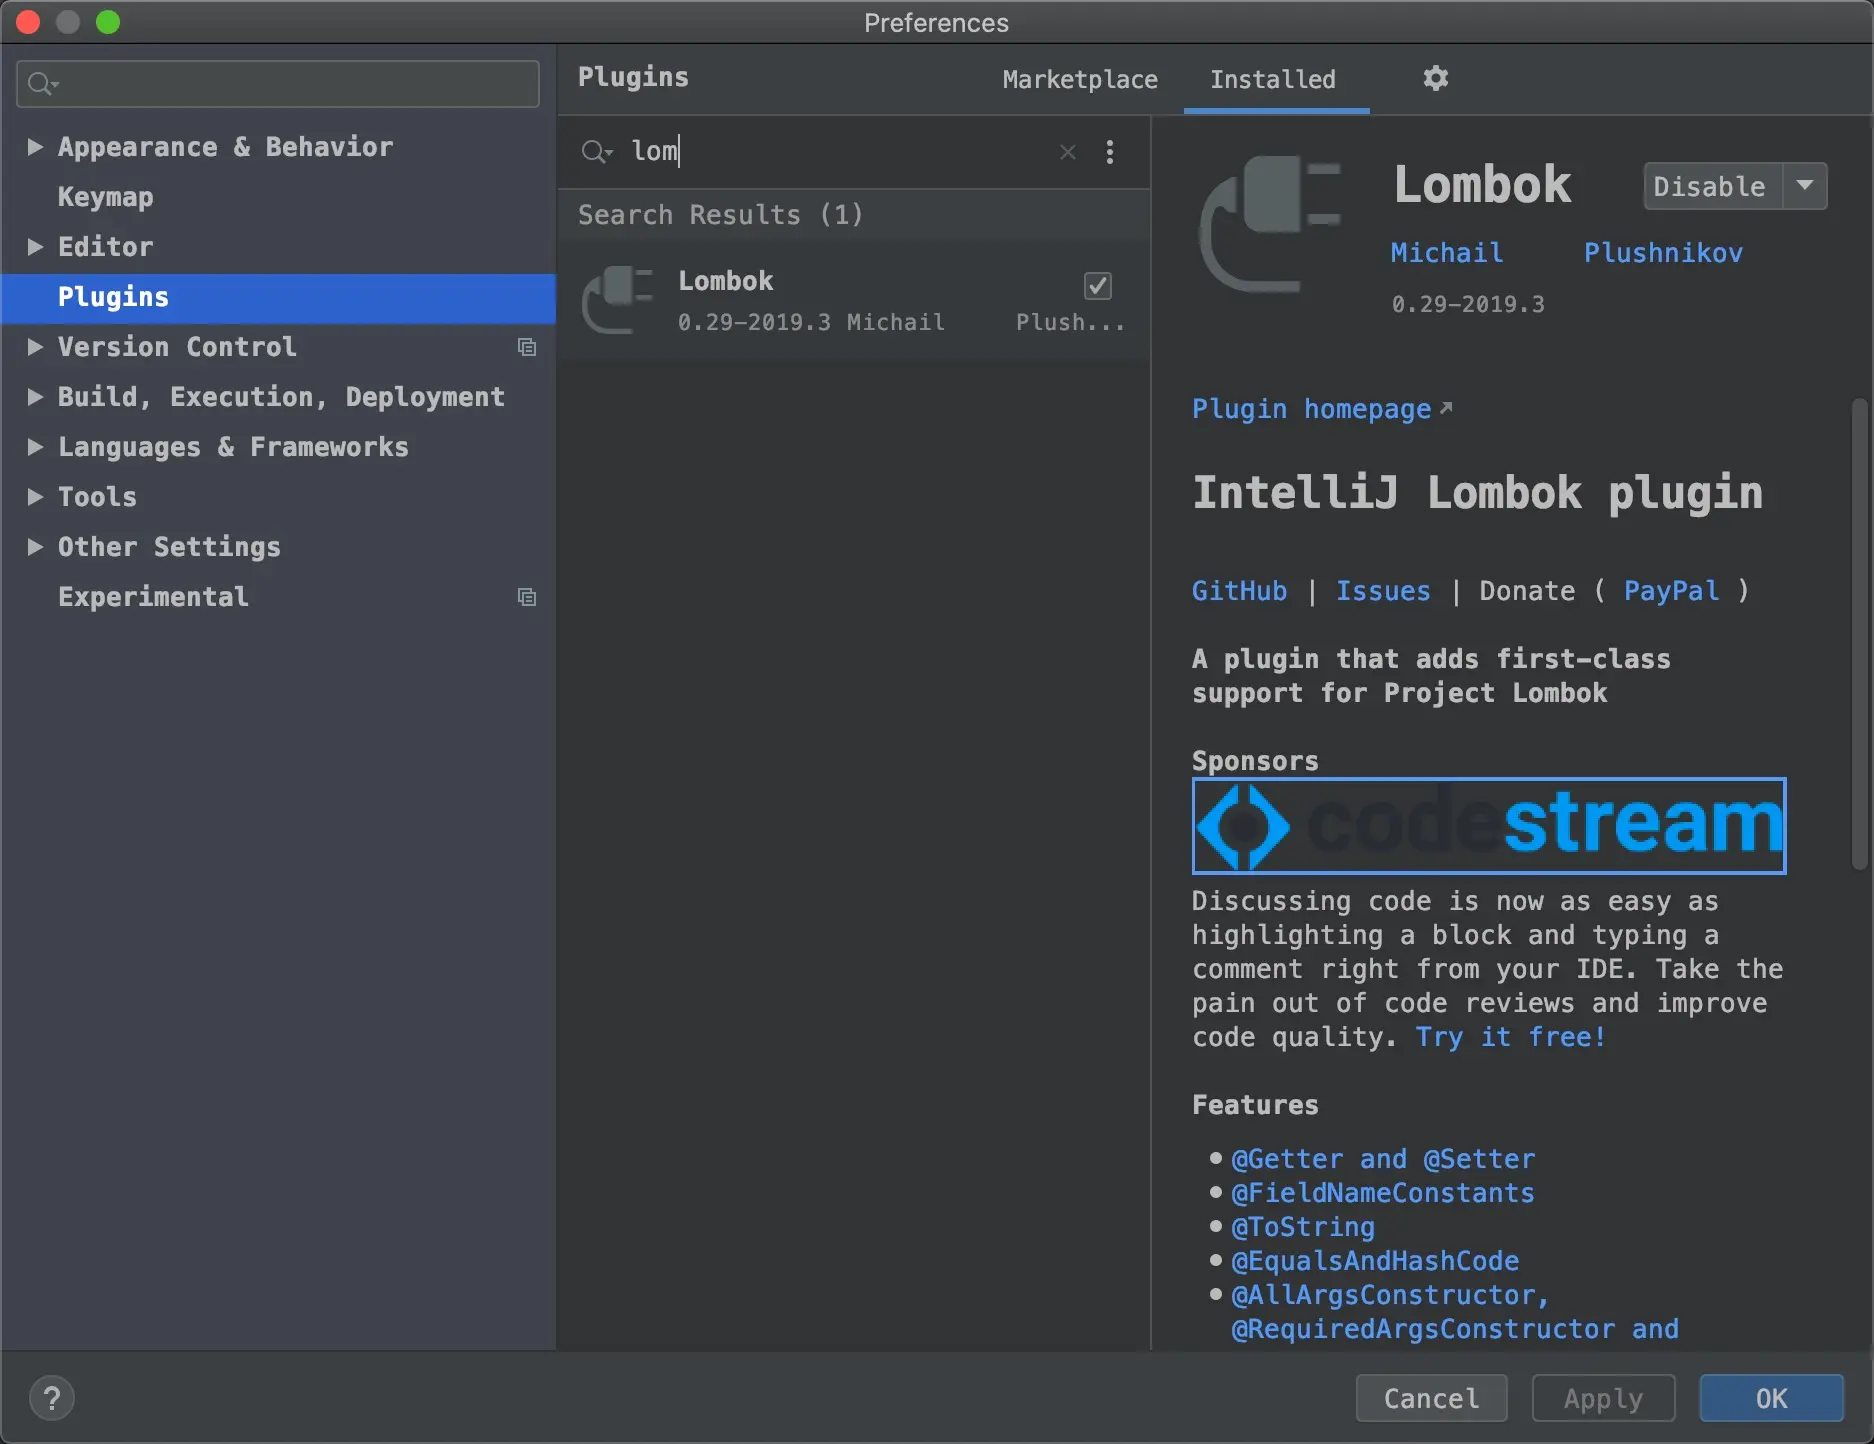Image resolution: width=1874 pixels, height=1444 pixels.
Task: Click the plugin search magnifier icon
Action: pos(596,152)
